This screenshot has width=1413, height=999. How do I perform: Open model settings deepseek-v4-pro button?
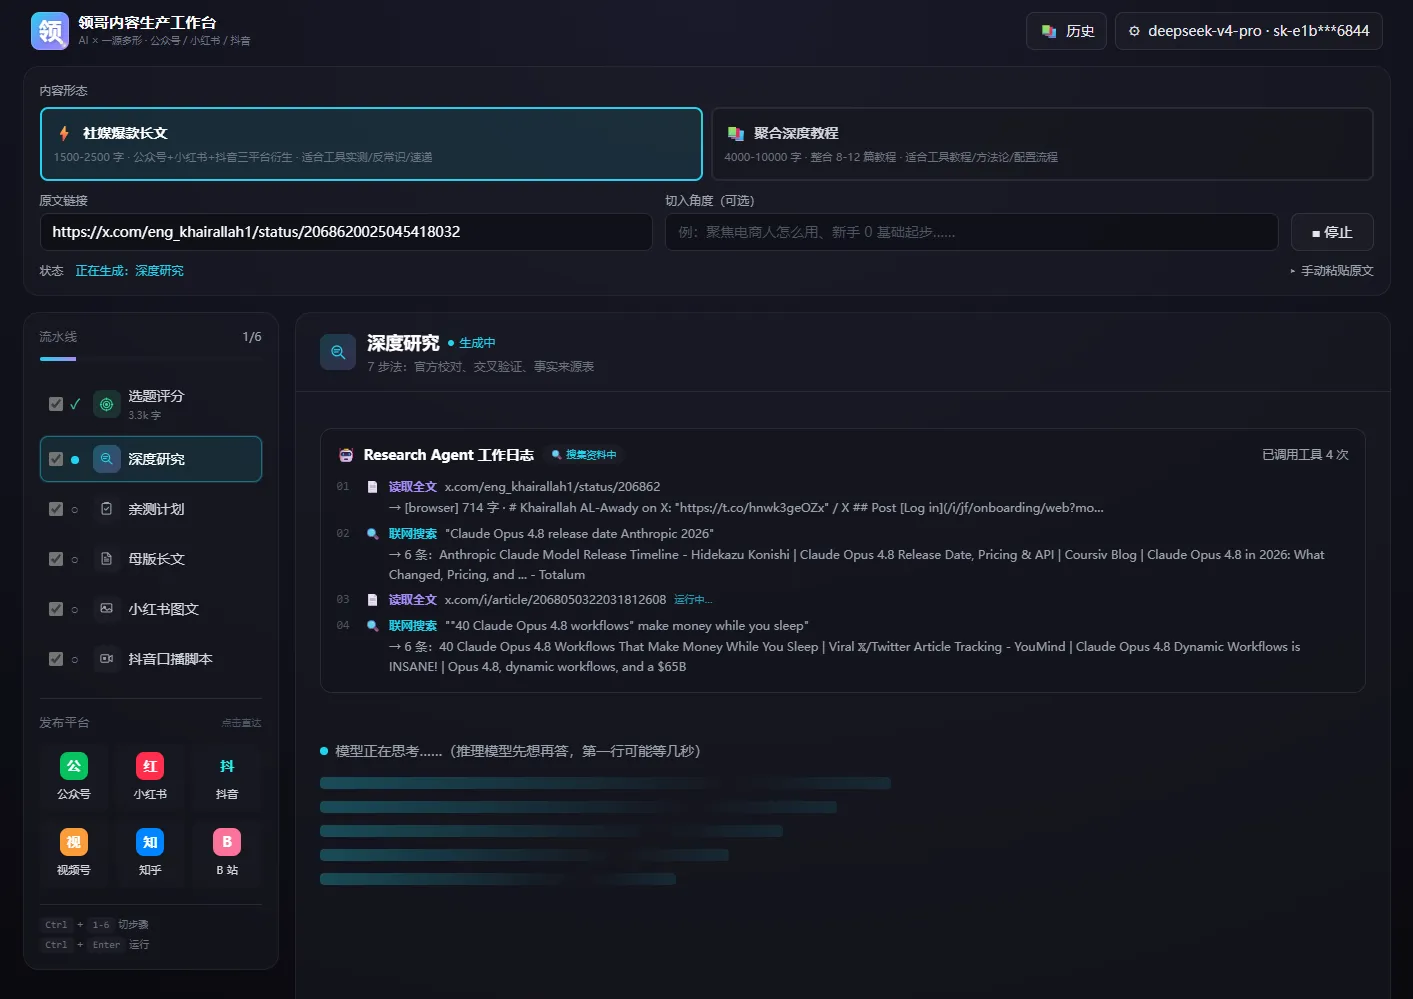(1248, 31)
